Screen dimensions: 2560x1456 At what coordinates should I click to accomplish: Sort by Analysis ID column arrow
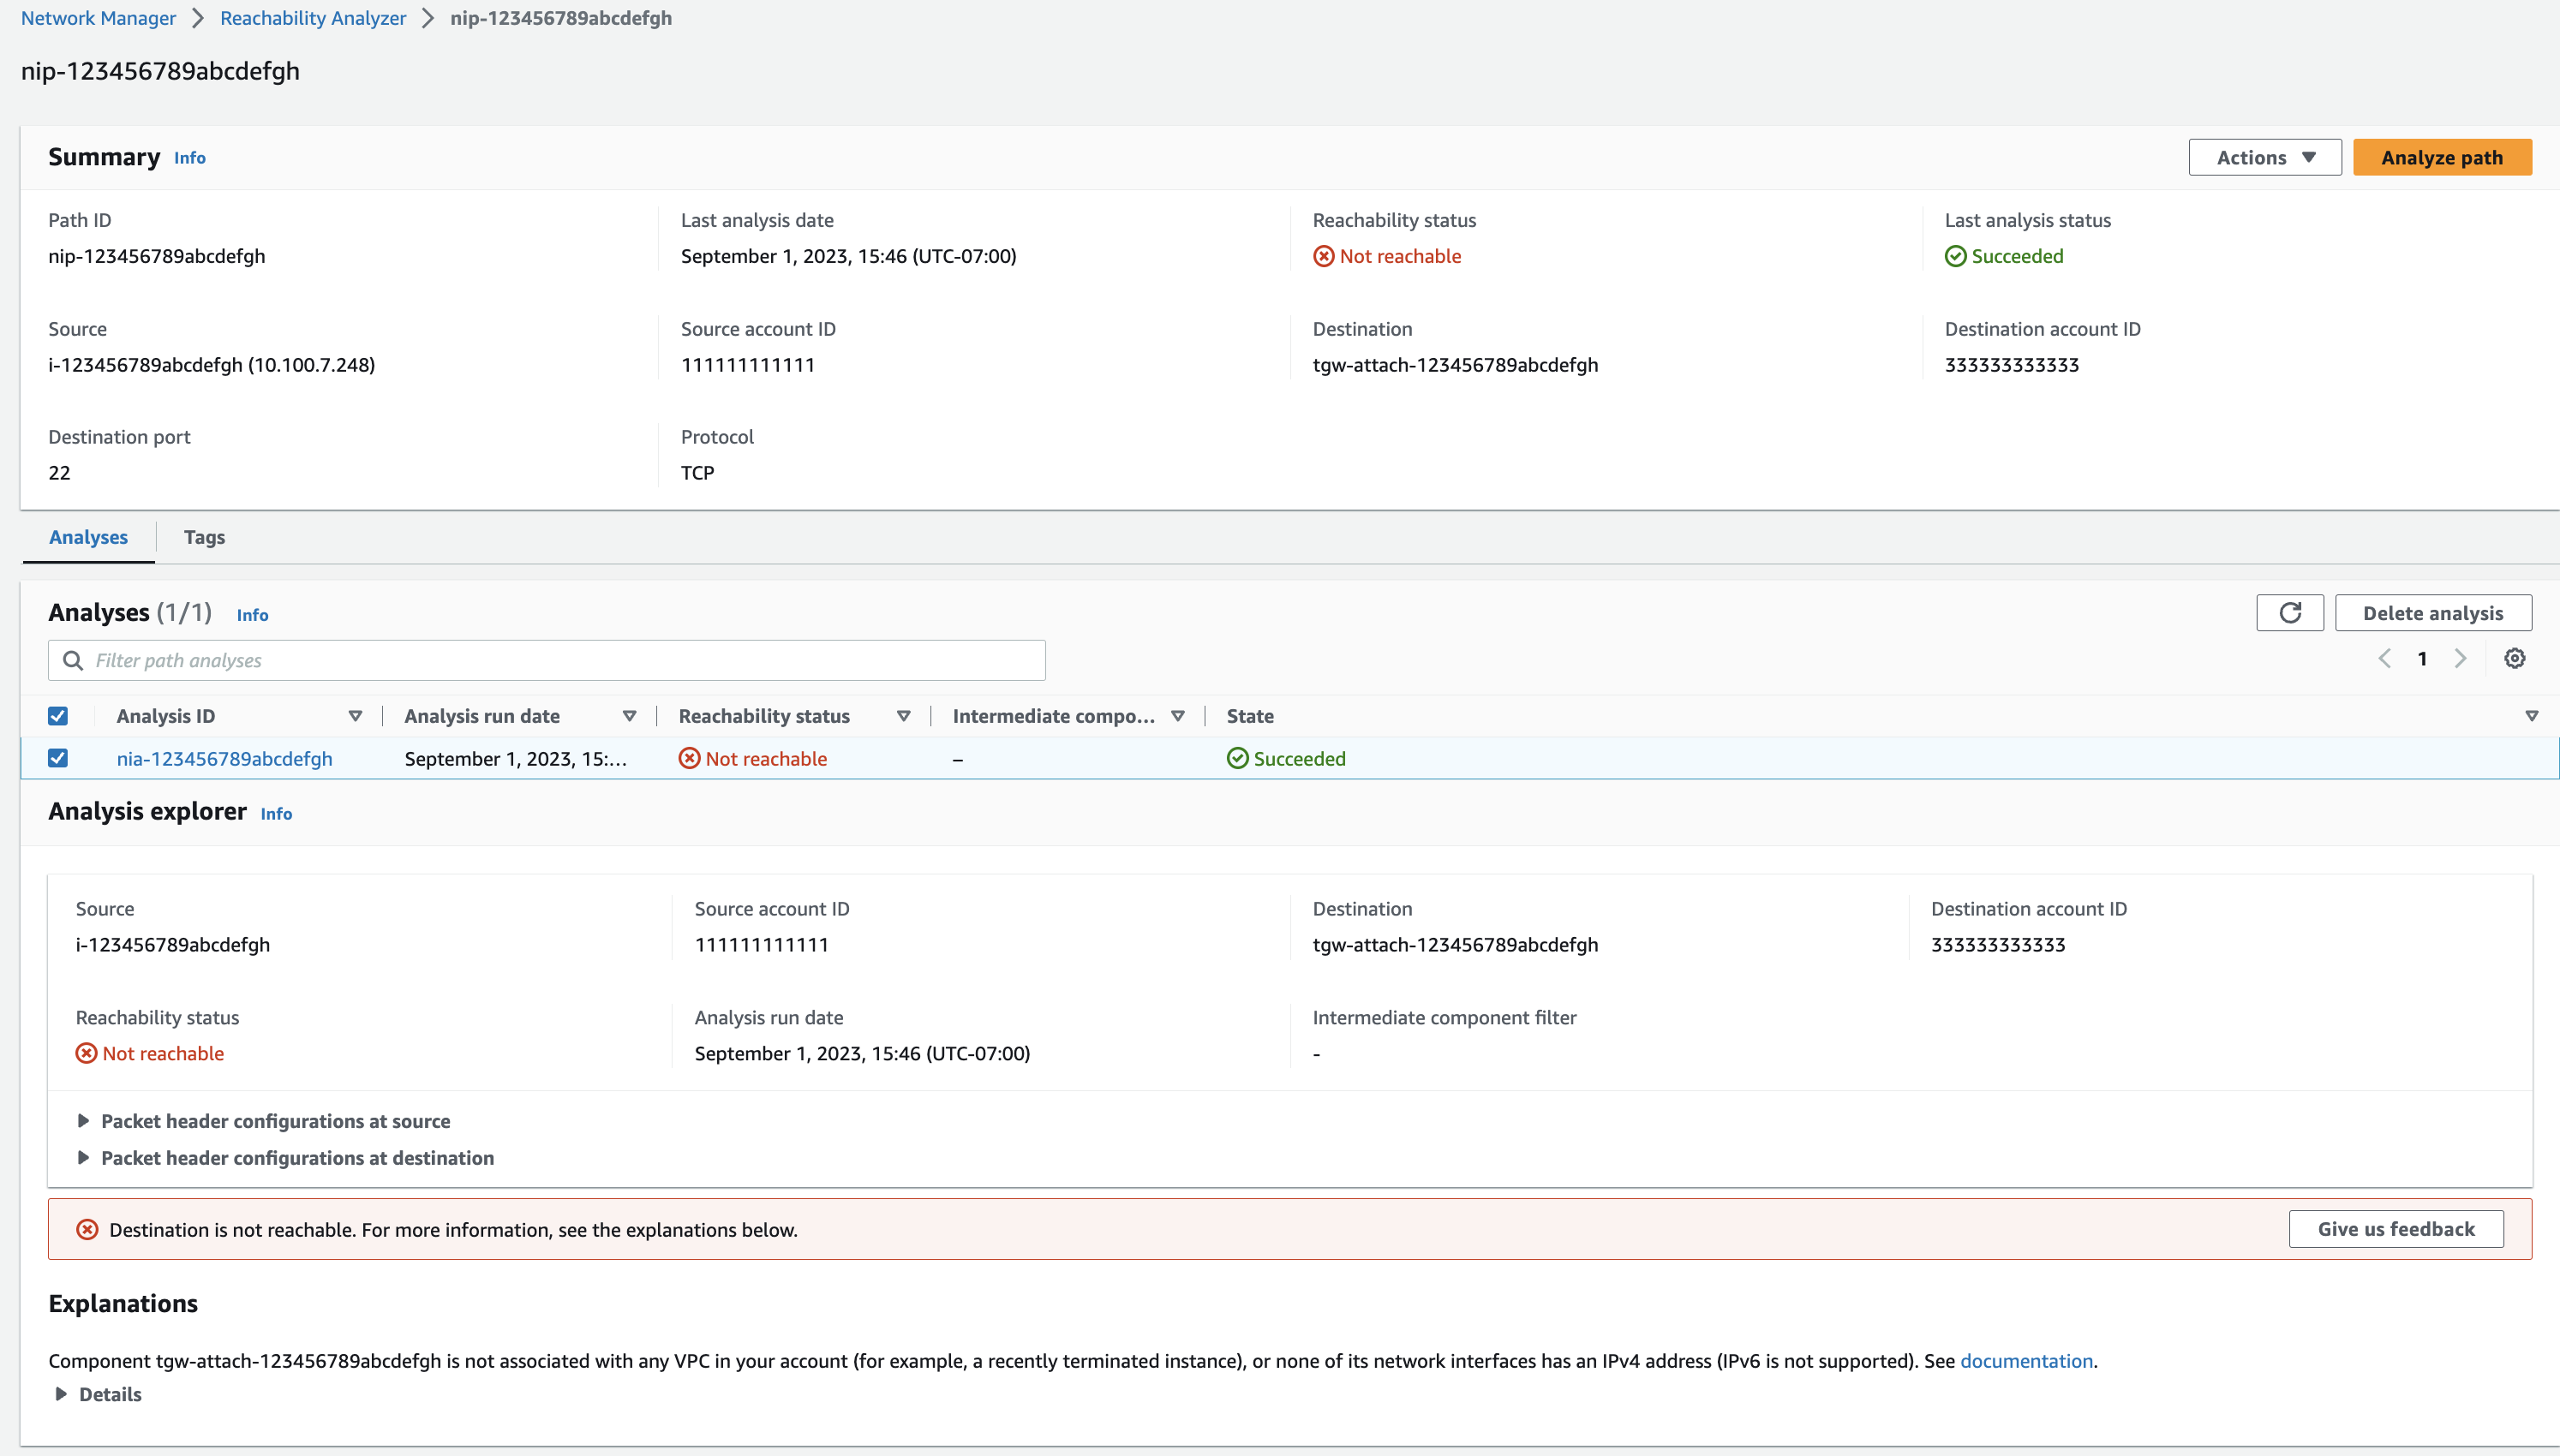point(355,716)
